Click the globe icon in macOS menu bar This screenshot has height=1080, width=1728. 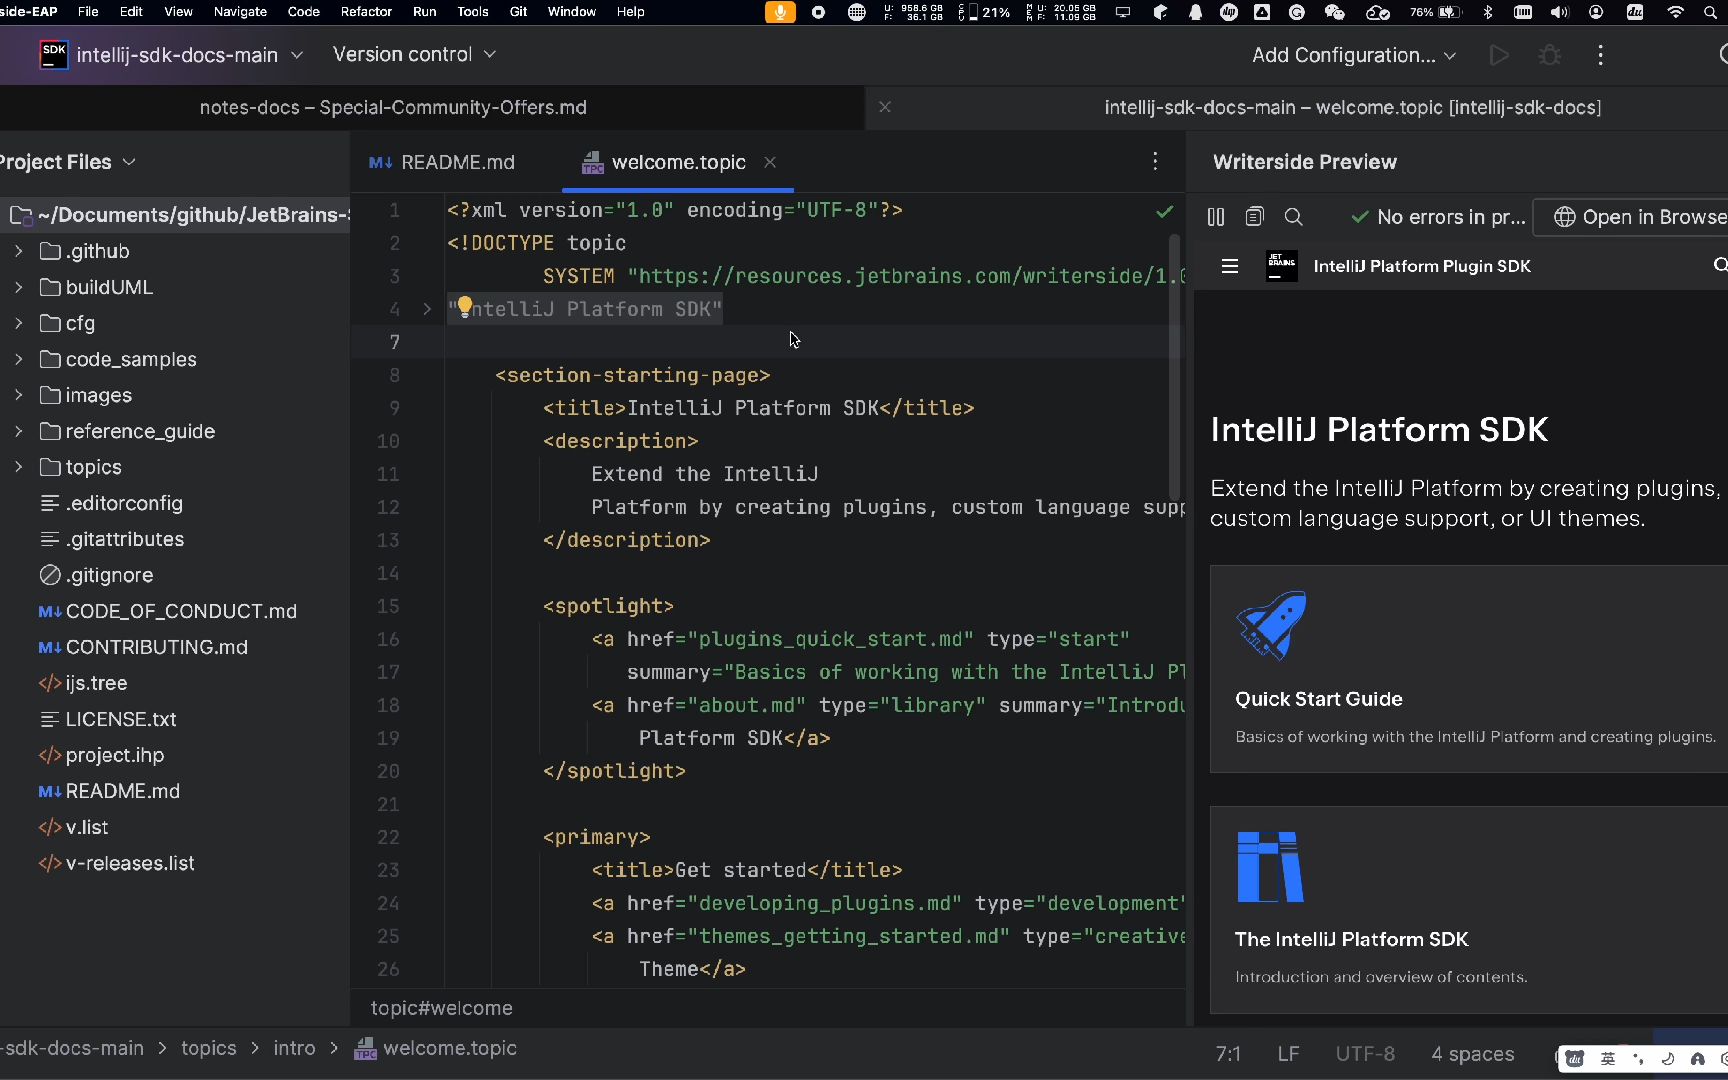(x=857, y=12)
